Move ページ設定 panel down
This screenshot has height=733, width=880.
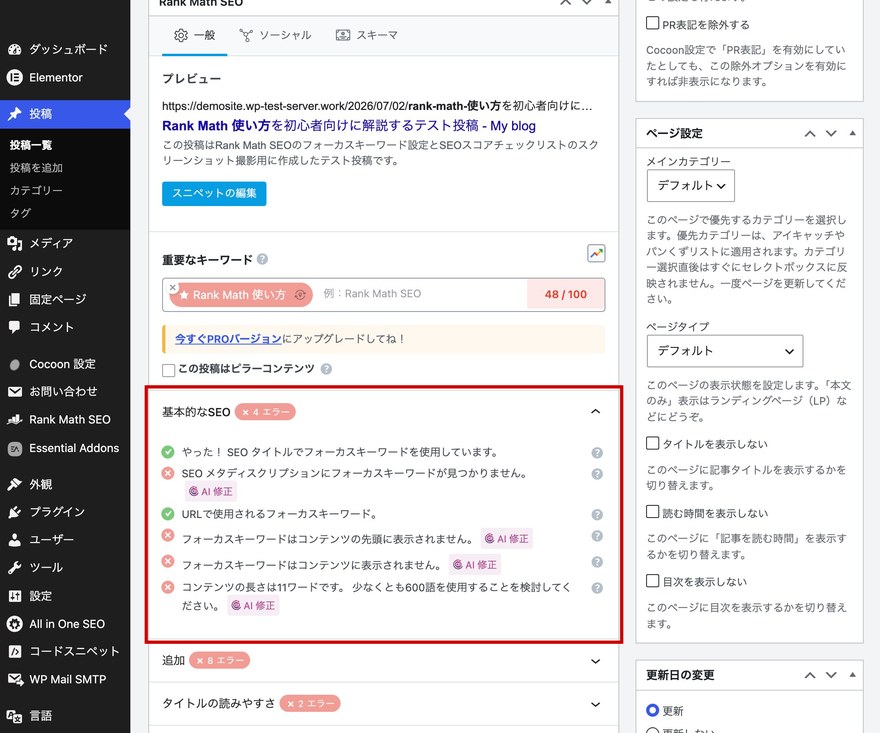click(x=831, y=134)
